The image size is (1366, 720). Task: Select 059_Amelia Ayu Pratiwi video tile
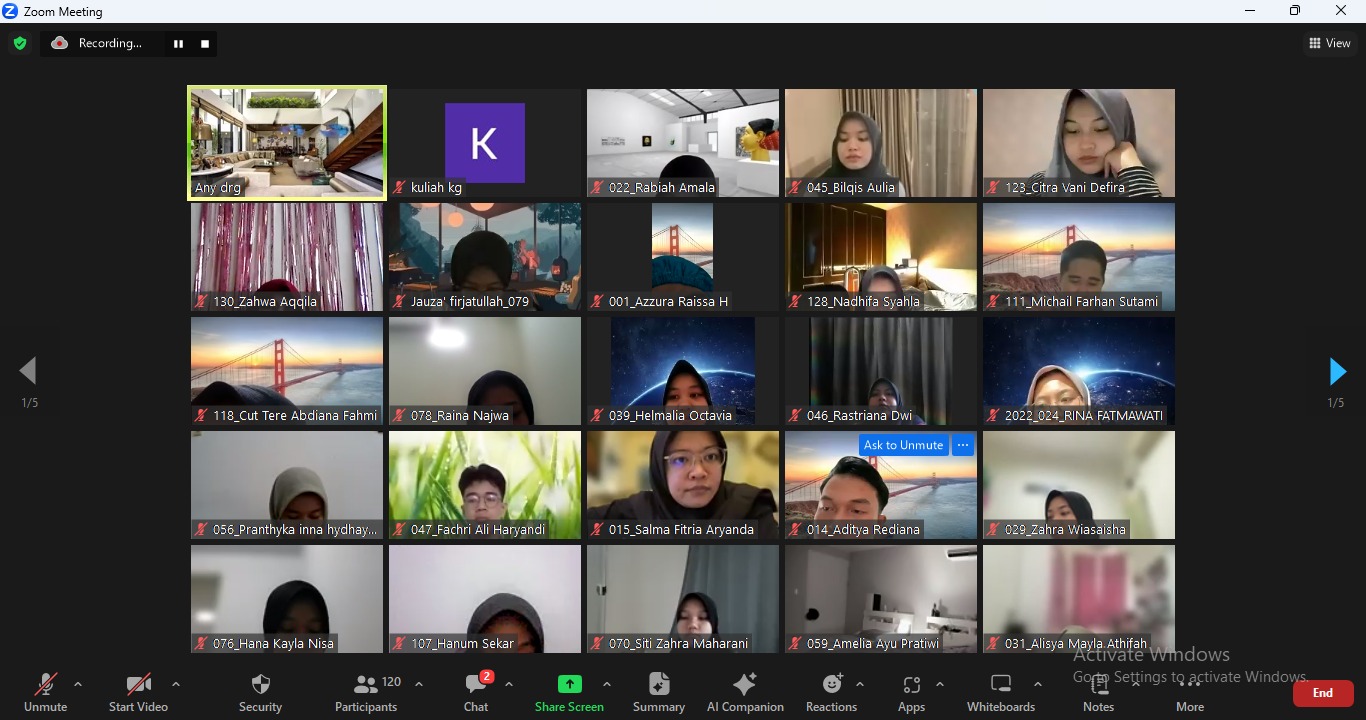coord(881,599)
